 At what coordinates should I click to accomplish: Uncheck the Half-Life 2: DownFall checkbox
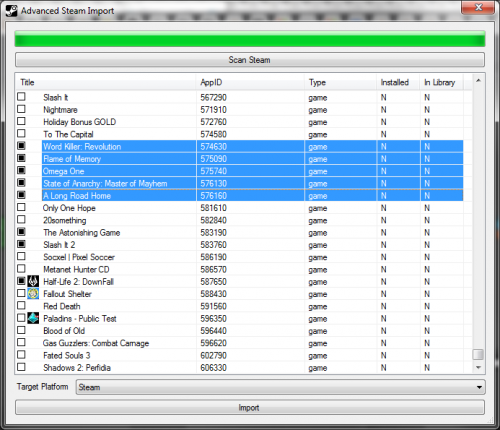click(21, 281)
